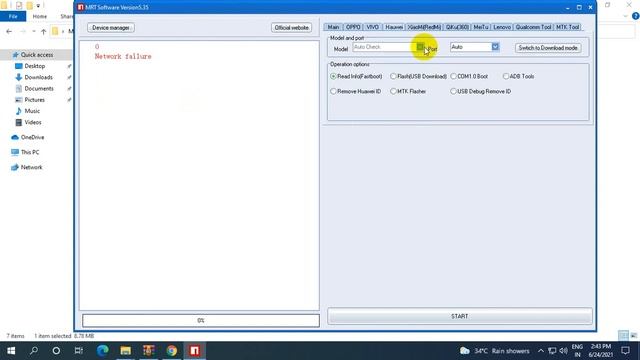This screenshot has height=360, width=640.
Task: Open Videos in Explorer sidebar
Action: 33,122
